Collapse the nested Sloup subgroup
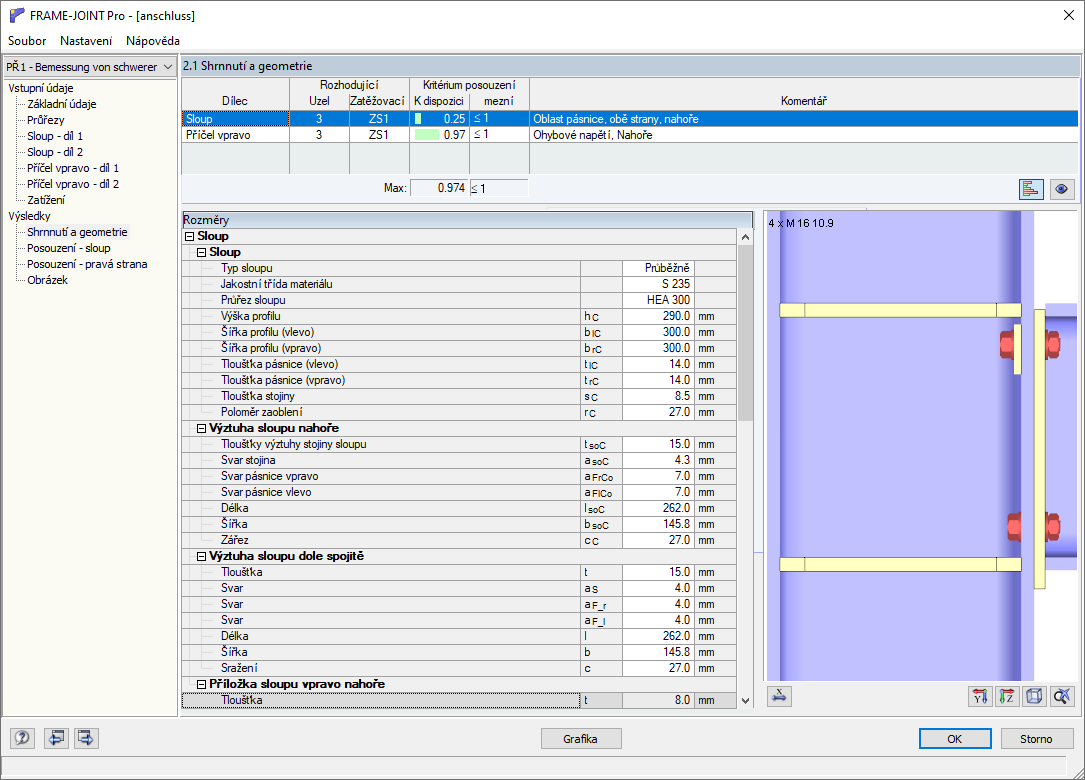This screenshot has height=780, width=1085. tap(201, 253)
